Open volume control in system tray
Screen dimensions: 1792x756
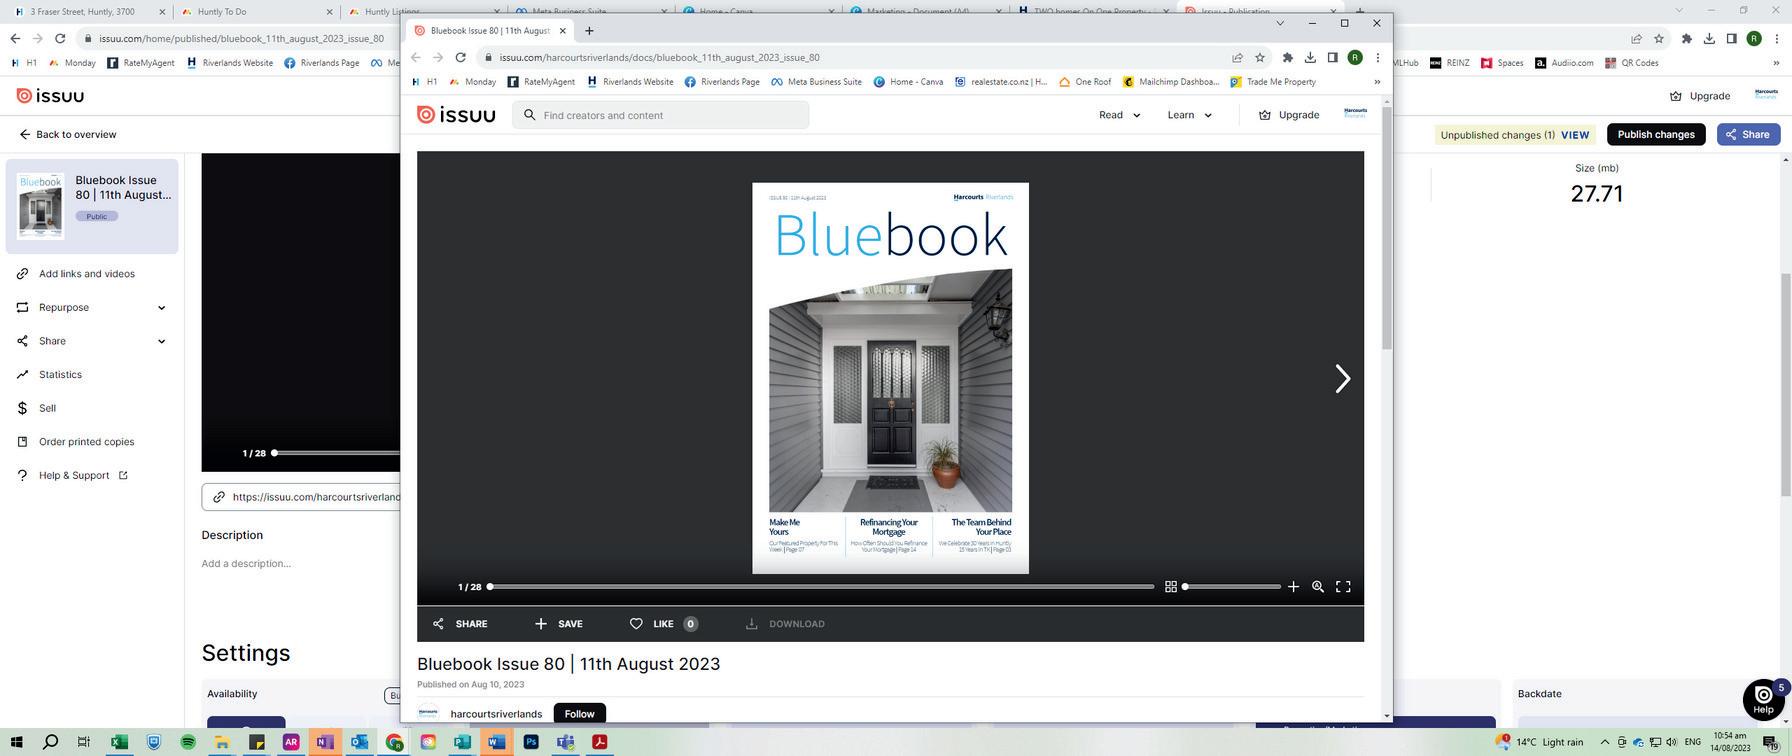(x=1671, y=742)
